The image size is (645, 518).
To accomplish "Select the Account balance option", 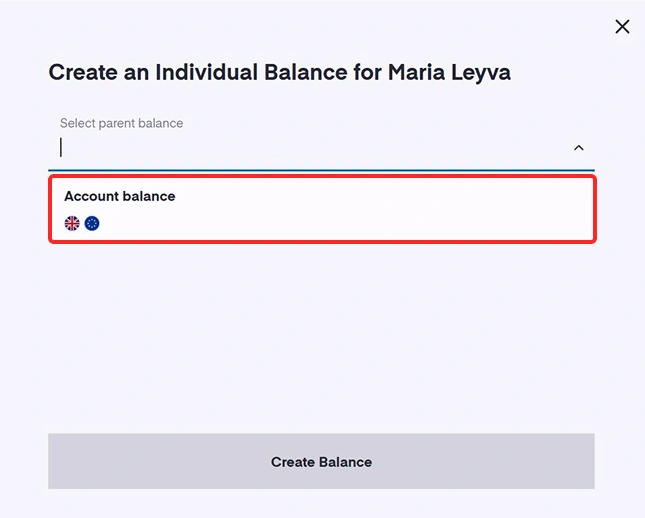I will [x=321, y=209].
